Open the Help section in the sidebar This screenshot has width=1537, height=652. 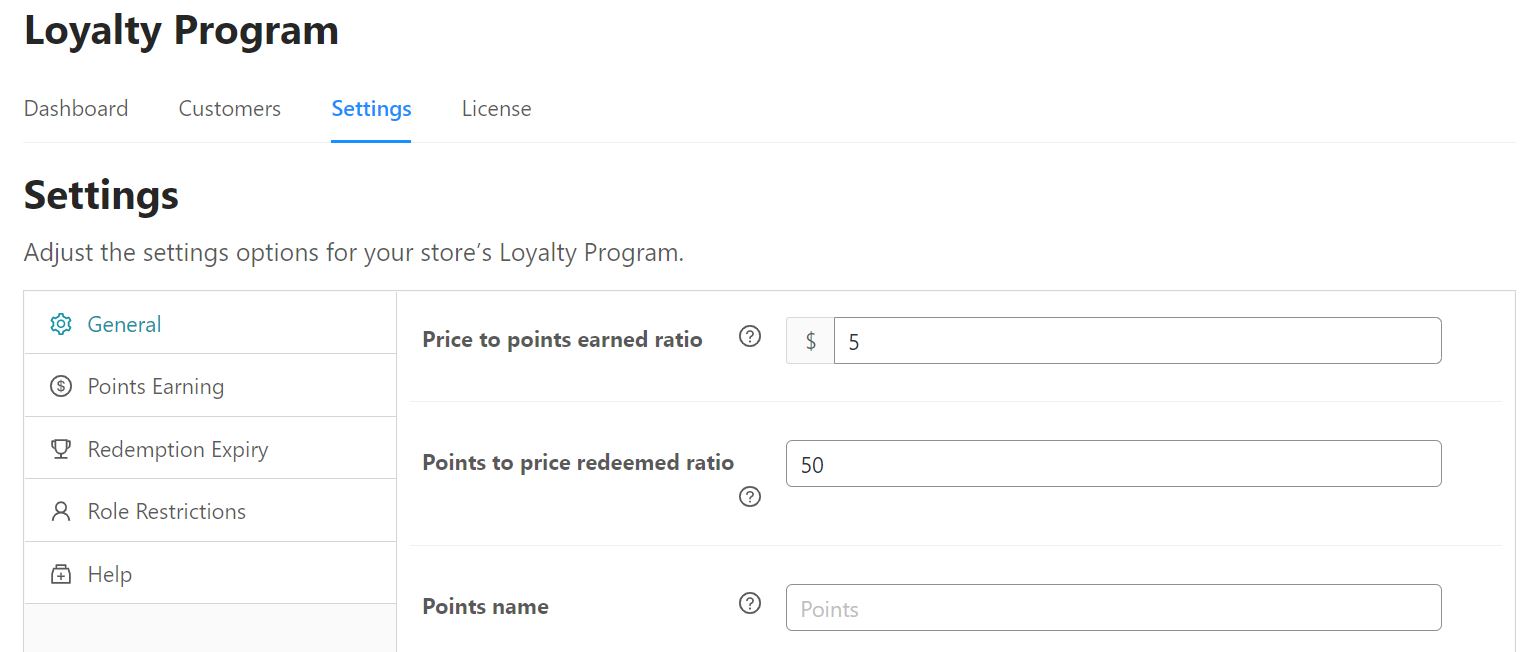point(110,574)
